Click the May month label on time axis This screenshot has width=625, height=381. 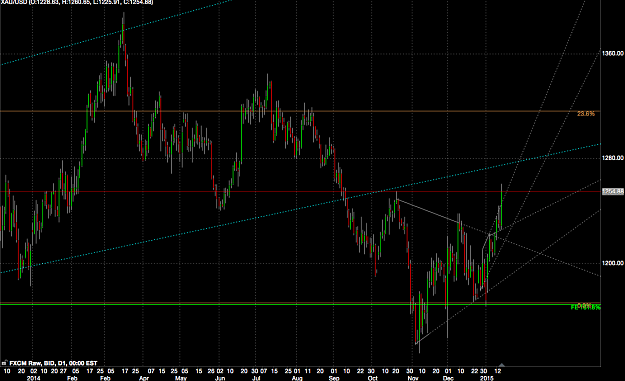pos(181,378)
